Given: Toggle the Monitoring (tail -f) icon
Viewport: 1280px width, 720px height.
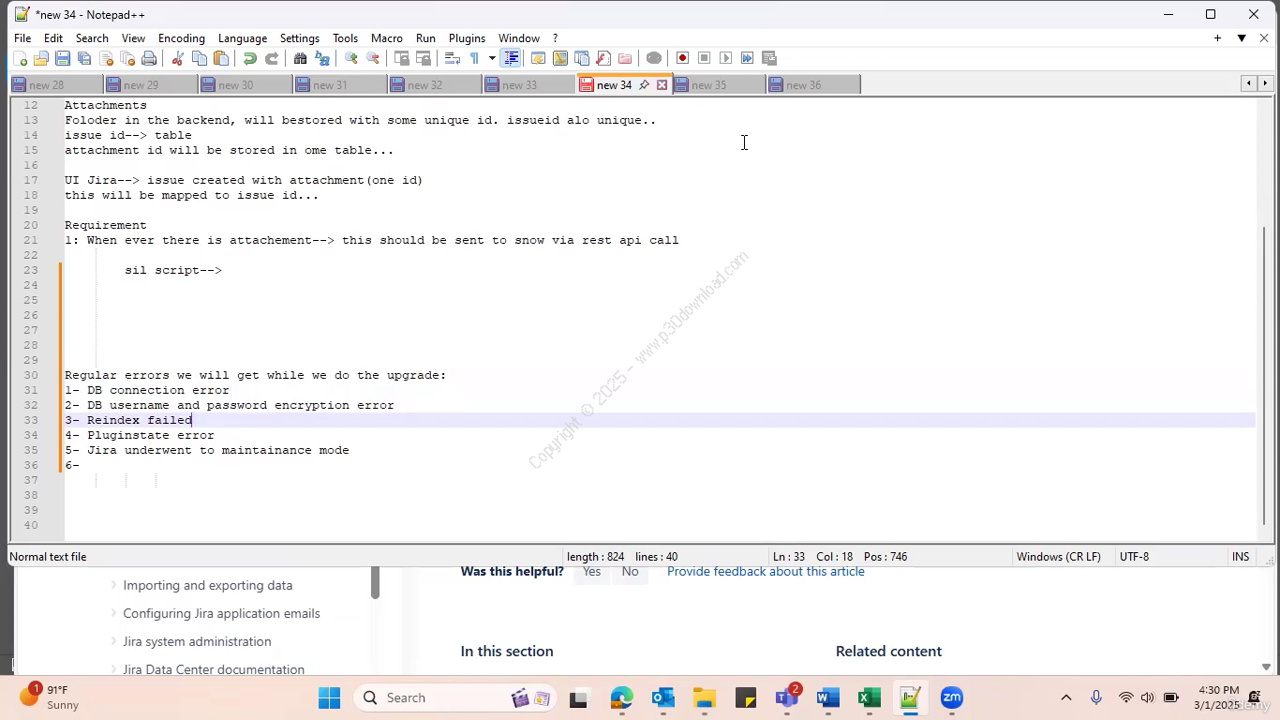Looking at the screenshot, I should click(654, 58).
